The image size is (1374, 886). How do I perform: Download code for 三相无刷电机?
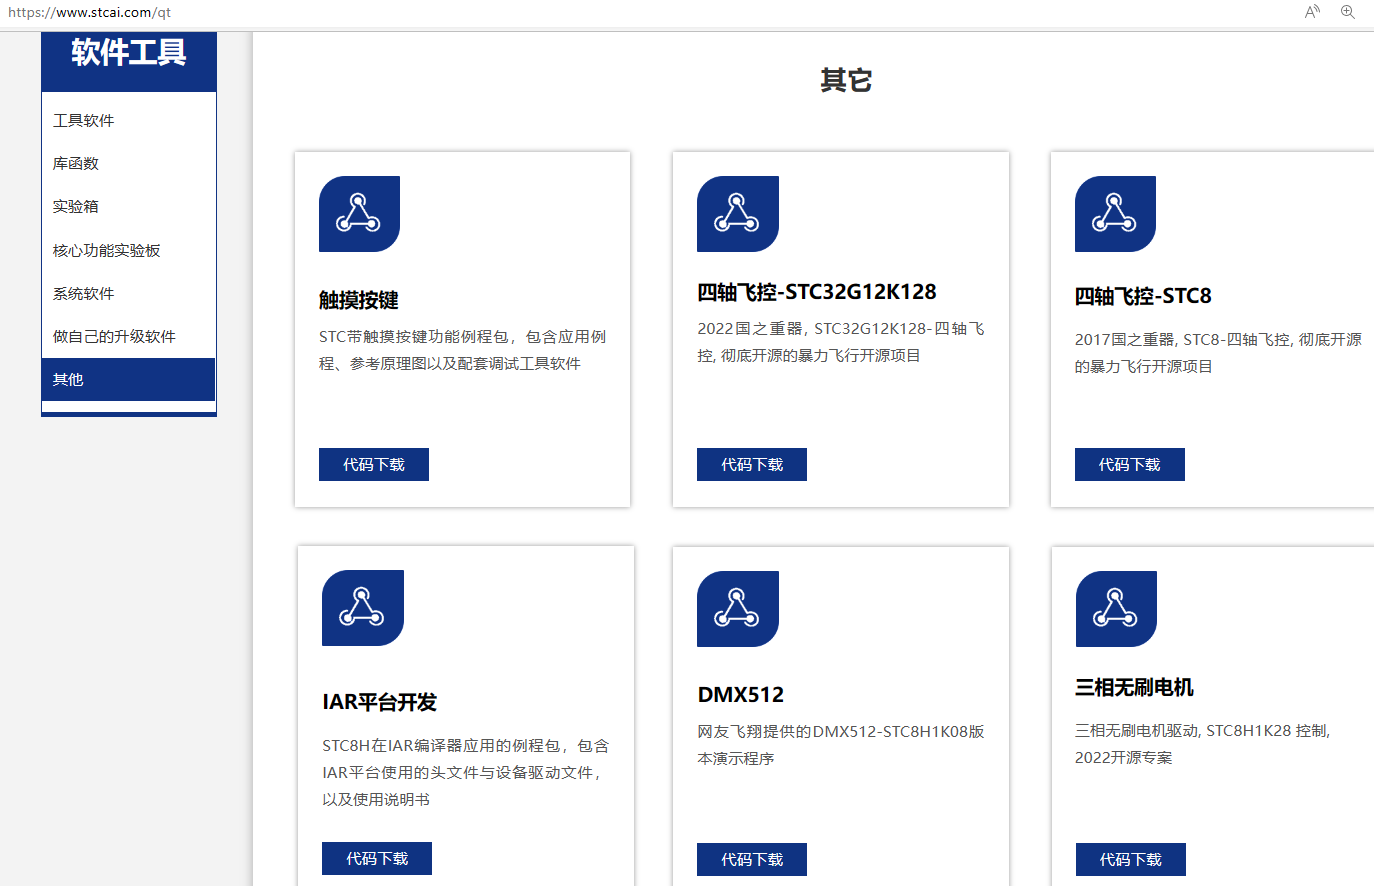click(x=1131, y=859)
